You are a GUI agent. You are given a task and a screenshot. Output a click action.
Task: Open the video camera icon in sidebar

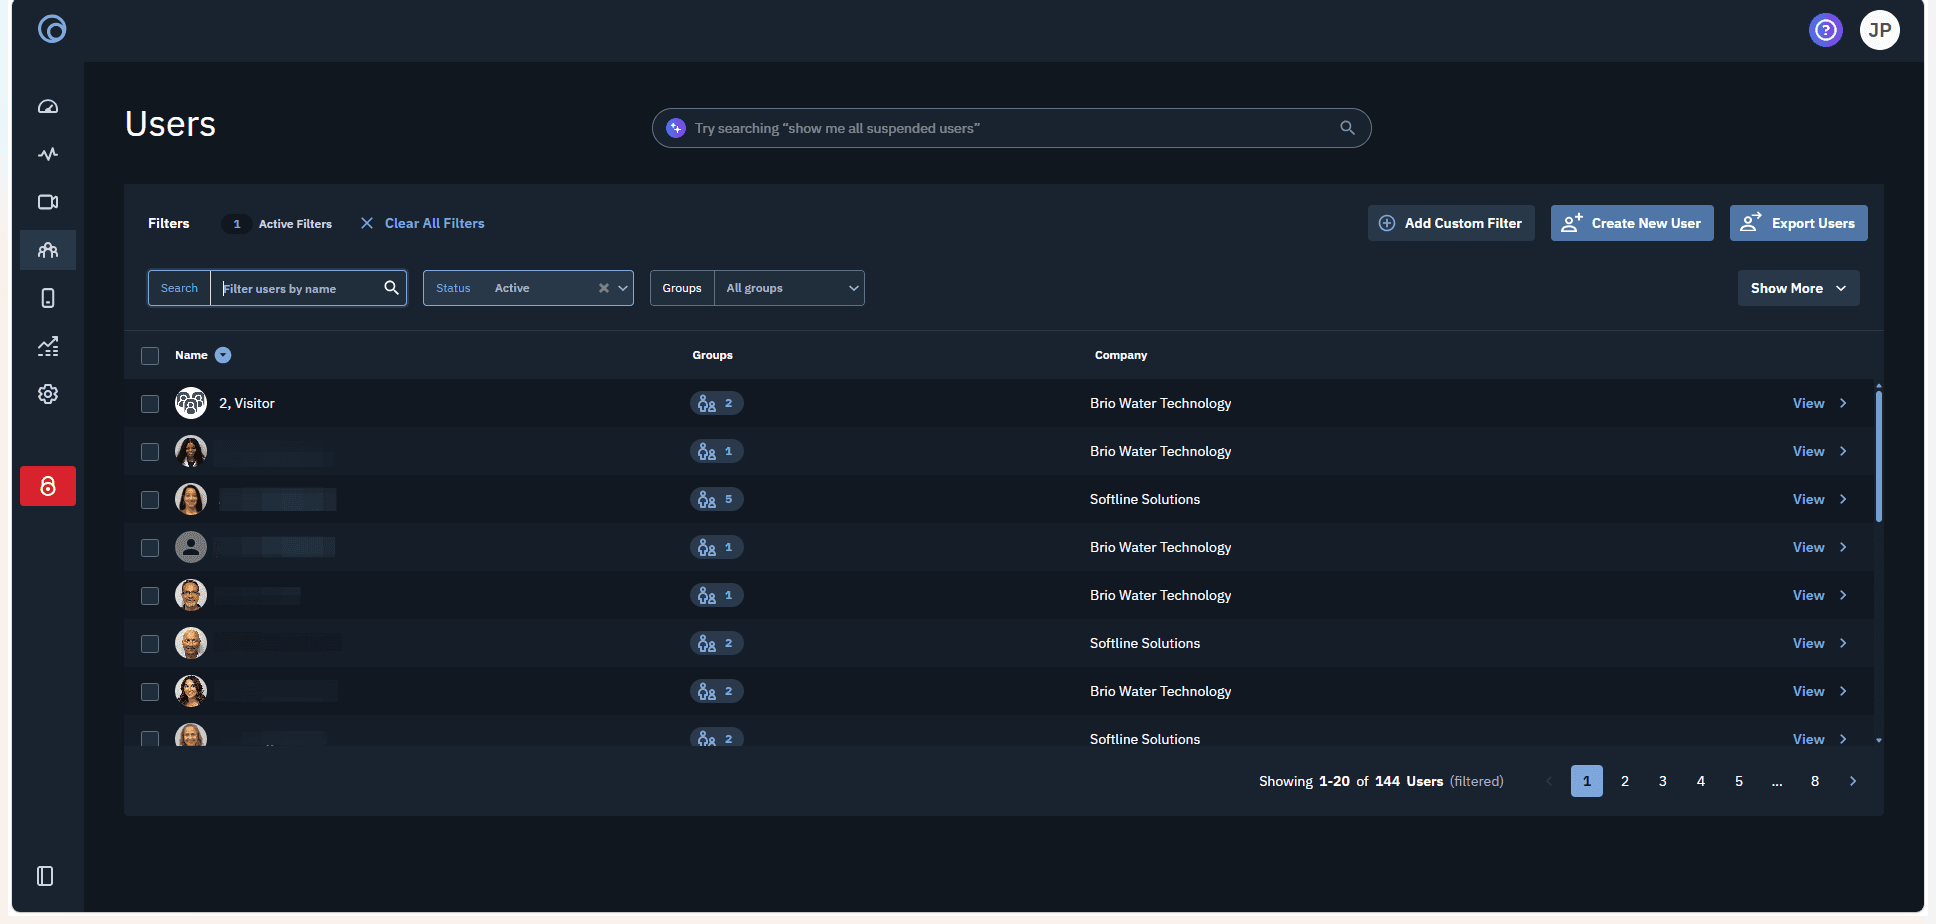coord(48,202)
